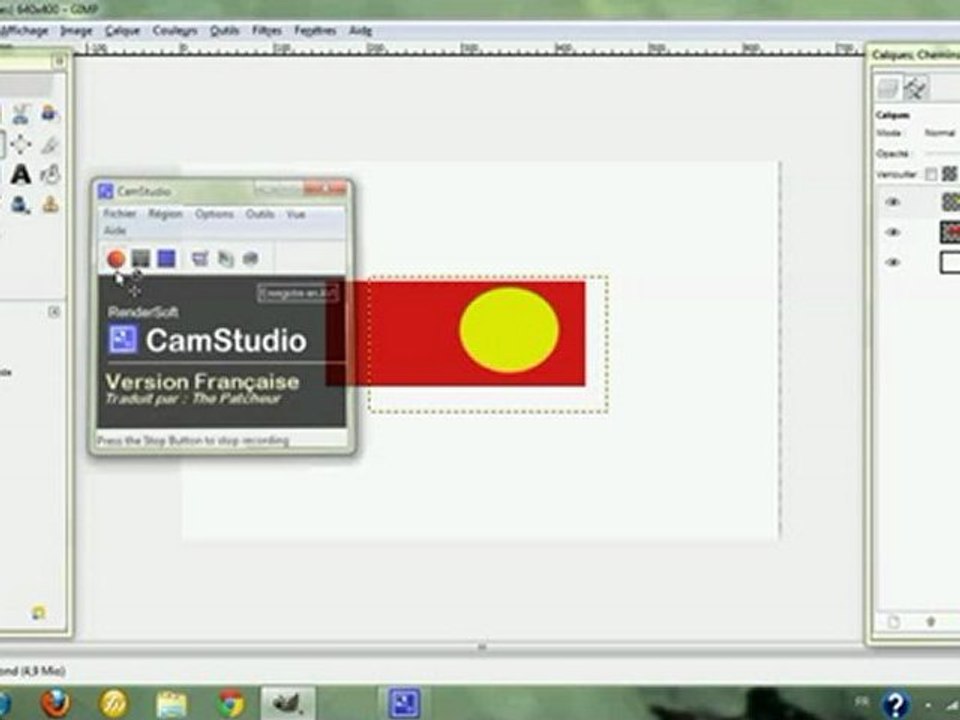Open the Image menu in GIMP
This screenshot has width=960, height=720.
coord(77,31)
